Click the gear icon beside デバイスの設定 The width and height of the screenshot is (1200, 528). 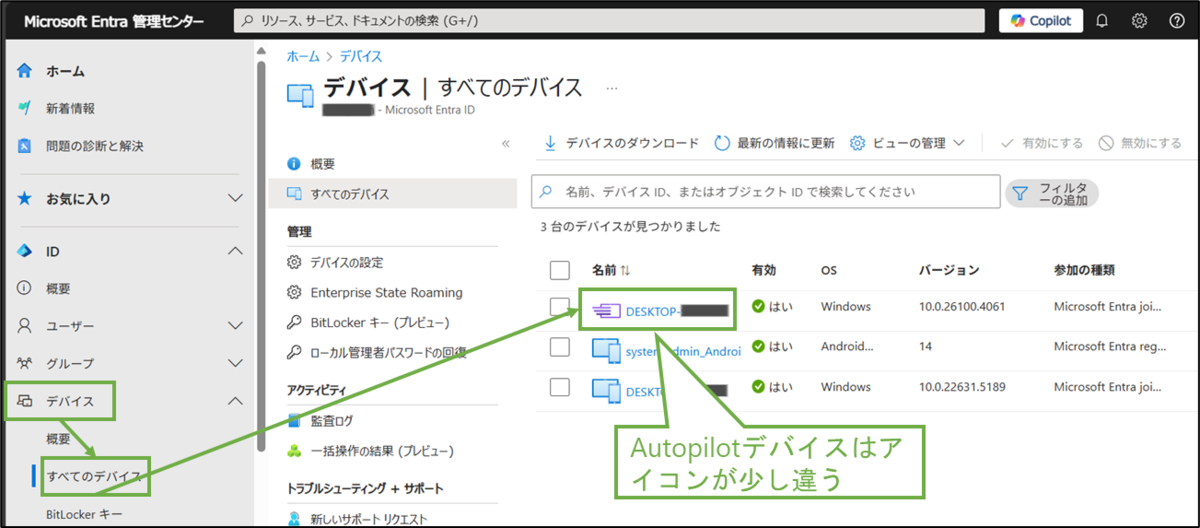click(294, 262)
